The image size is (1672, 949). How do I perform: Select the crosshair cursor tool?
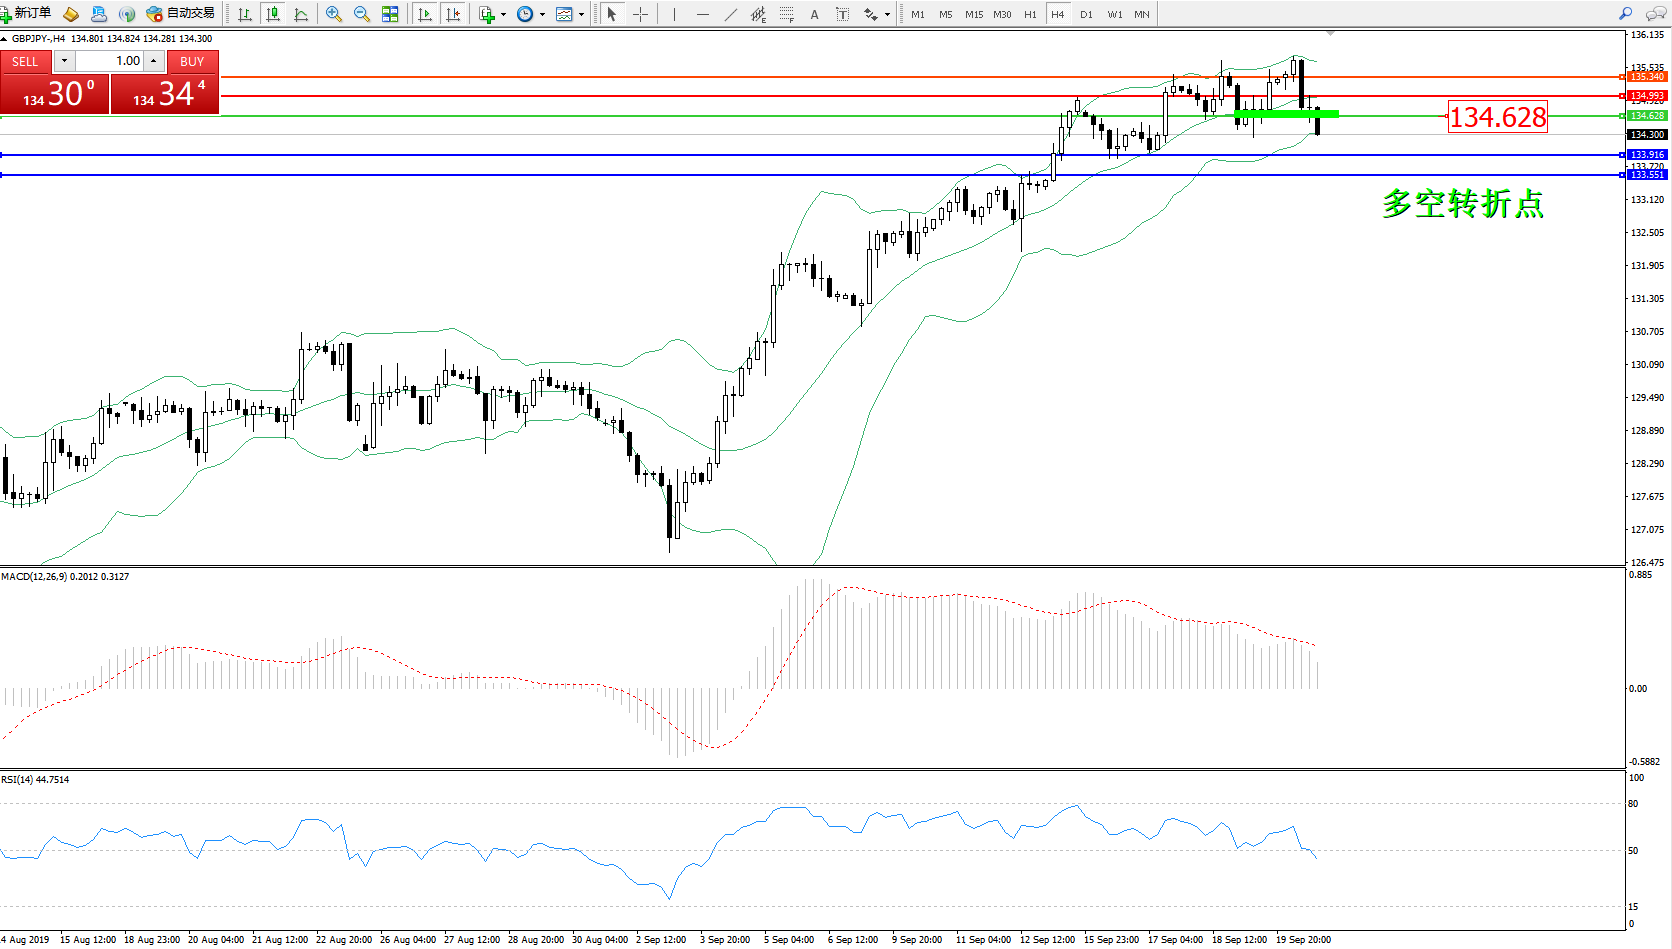(640, 14)
